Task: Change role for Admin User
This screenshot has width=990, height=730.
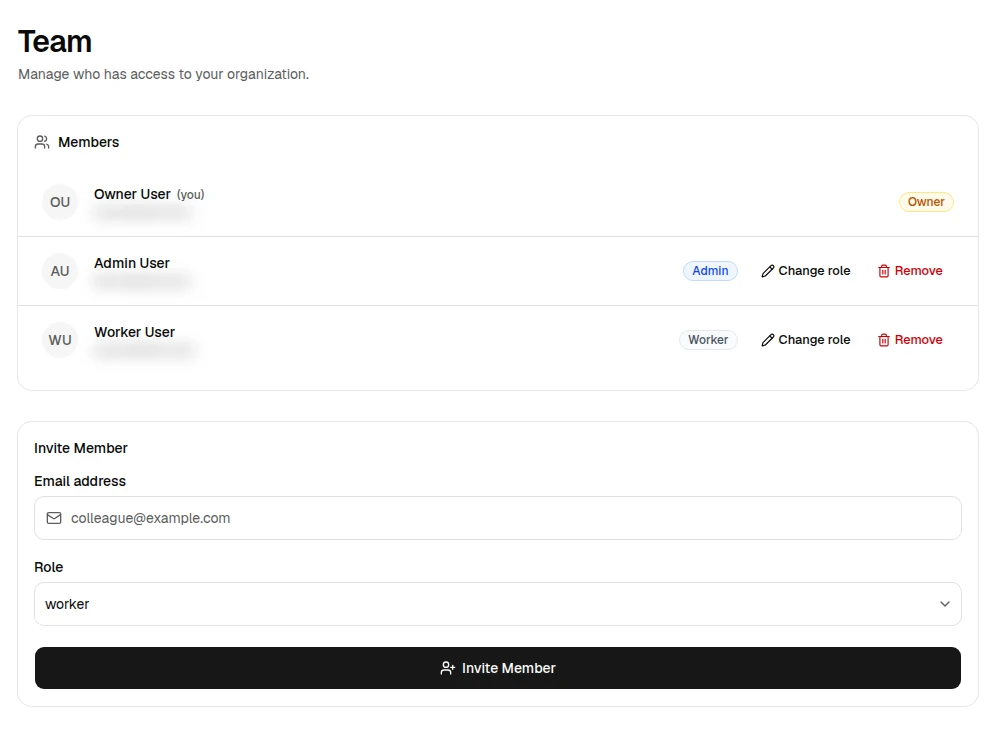Action: pos(805,271)
